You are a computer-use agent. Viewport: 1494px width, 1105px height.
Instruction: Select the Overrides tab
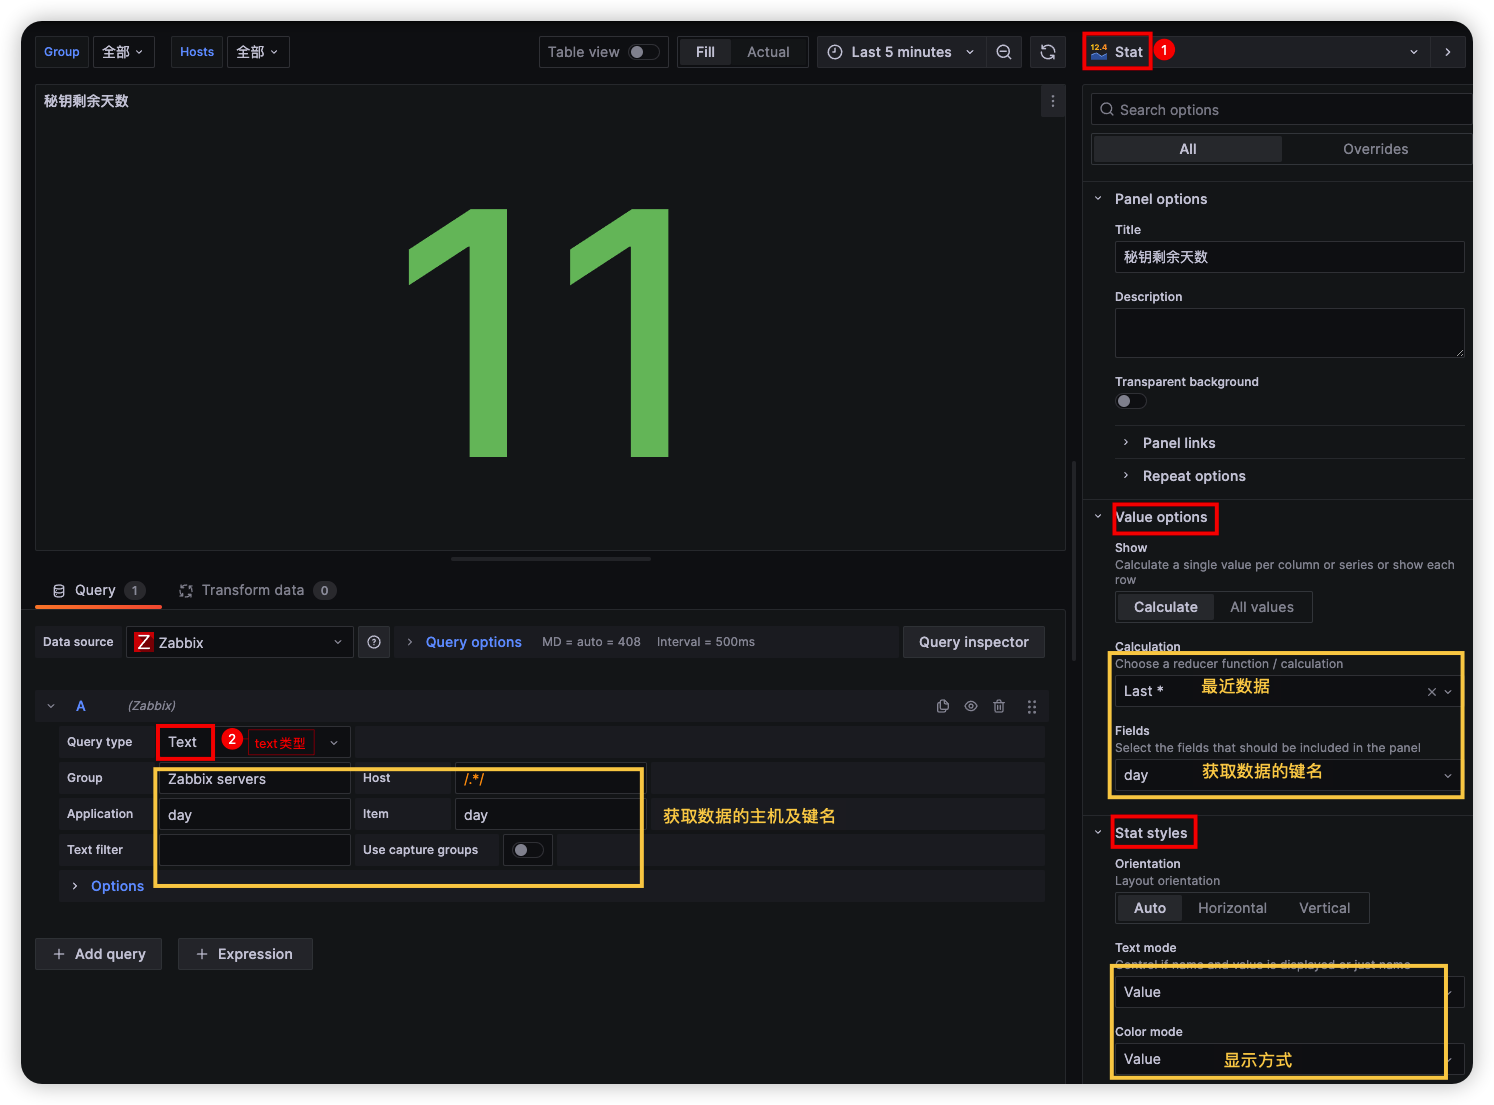click(1375, 149)
